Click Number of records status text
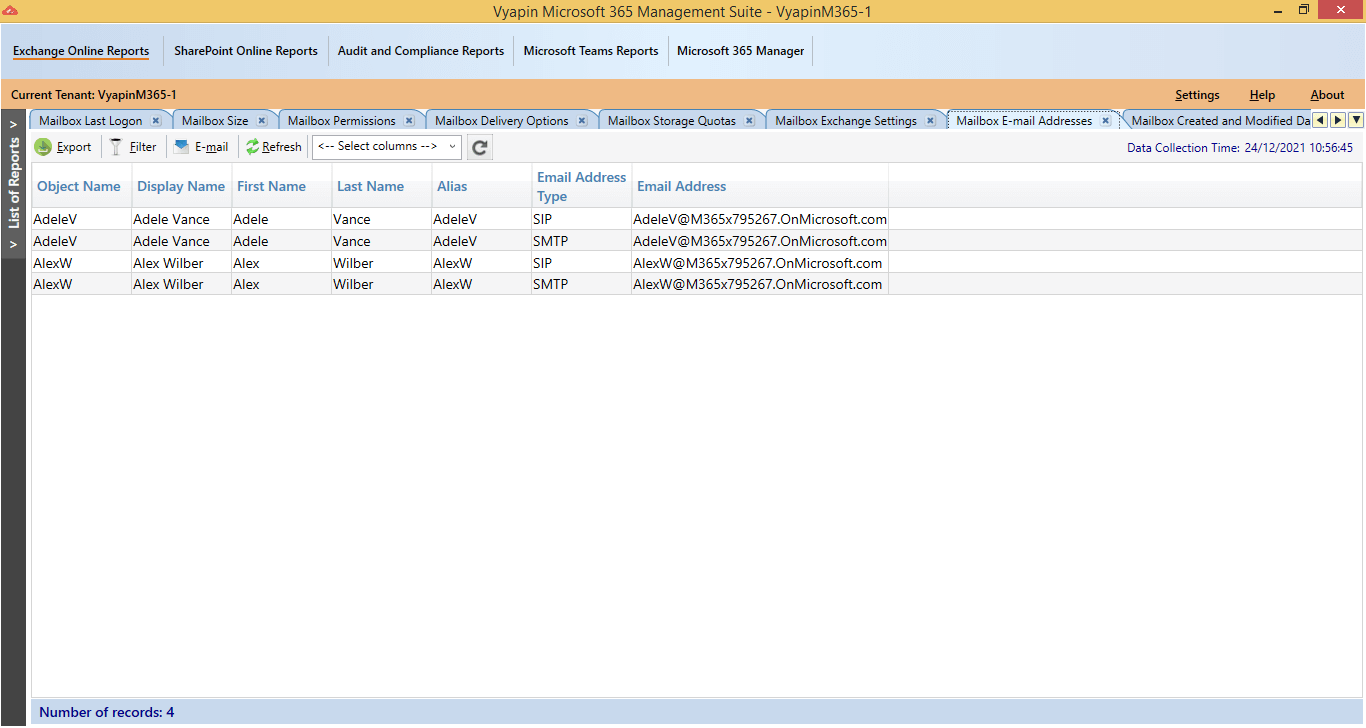Viewport: 1366px width, 728px height. pyautogui.click(x=106, y=712)
